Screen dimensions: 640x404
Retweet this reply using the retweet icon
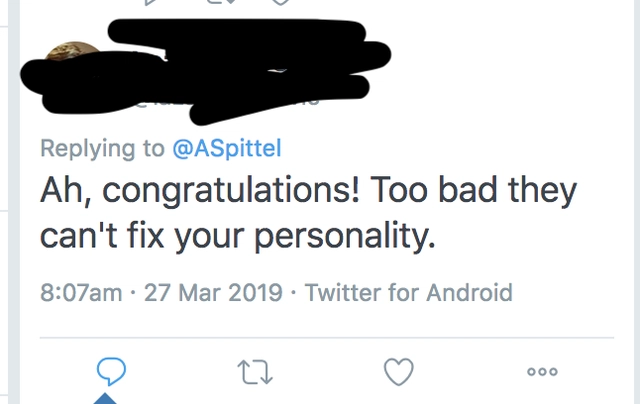(x=255, y=372)
